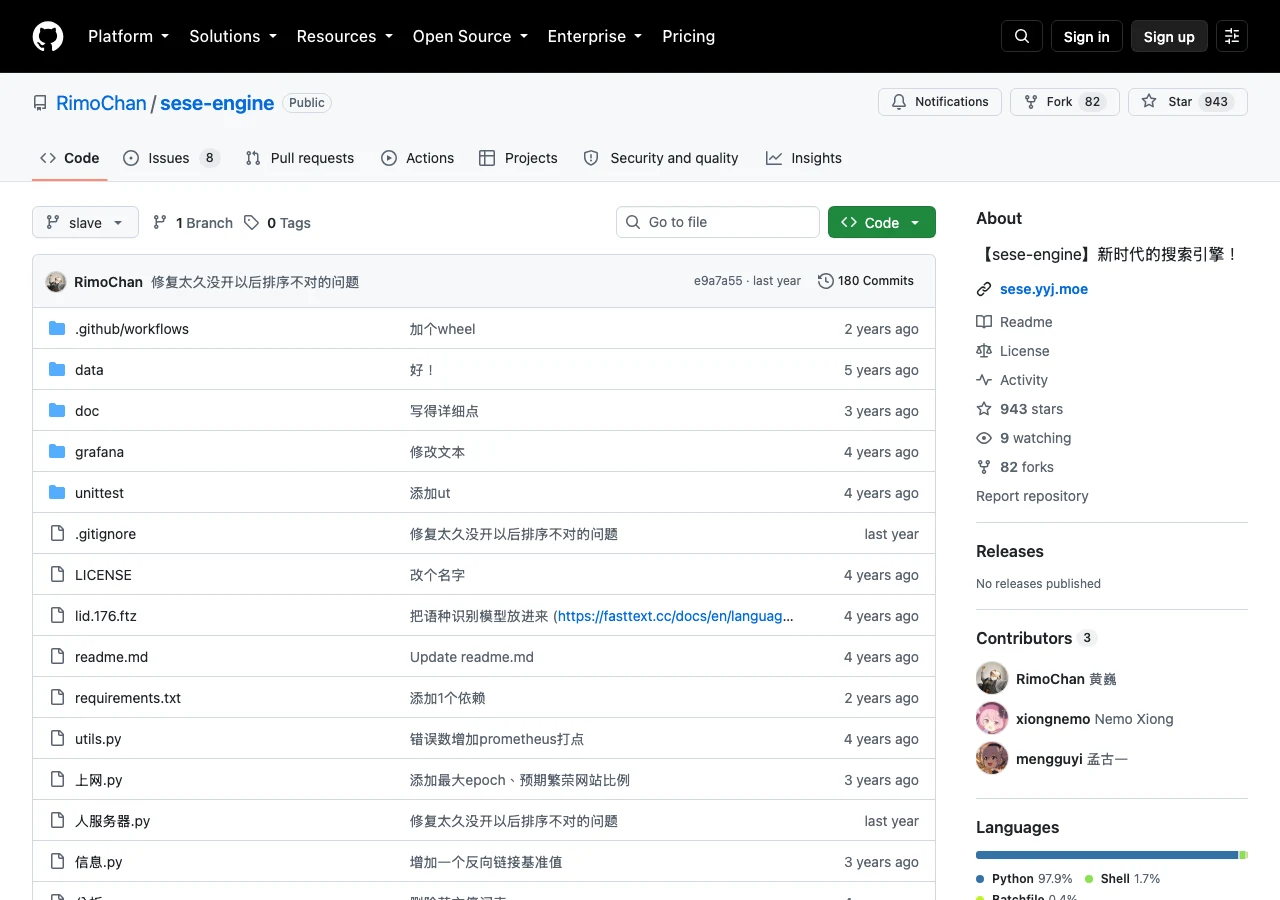The image size is (1280, 900).
Task: Click the file icon for LICENSE
Action: click(x=57, y=574)
